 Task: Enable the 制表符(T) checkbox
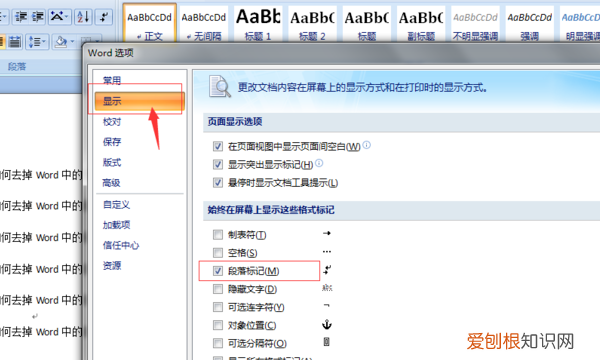coord(218,235)
